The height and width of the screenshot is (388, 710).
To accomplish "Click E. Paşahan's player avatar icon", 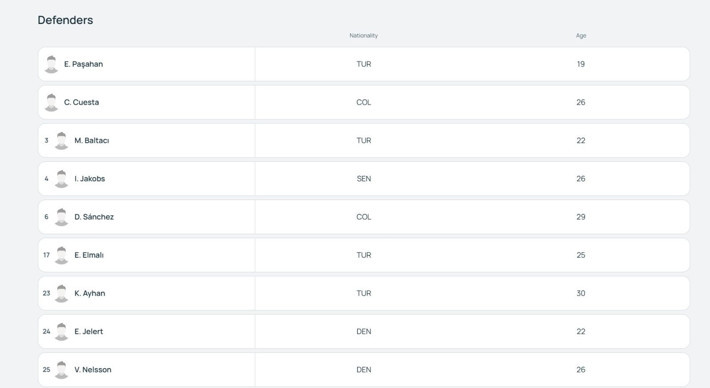I will click(51, 64).
